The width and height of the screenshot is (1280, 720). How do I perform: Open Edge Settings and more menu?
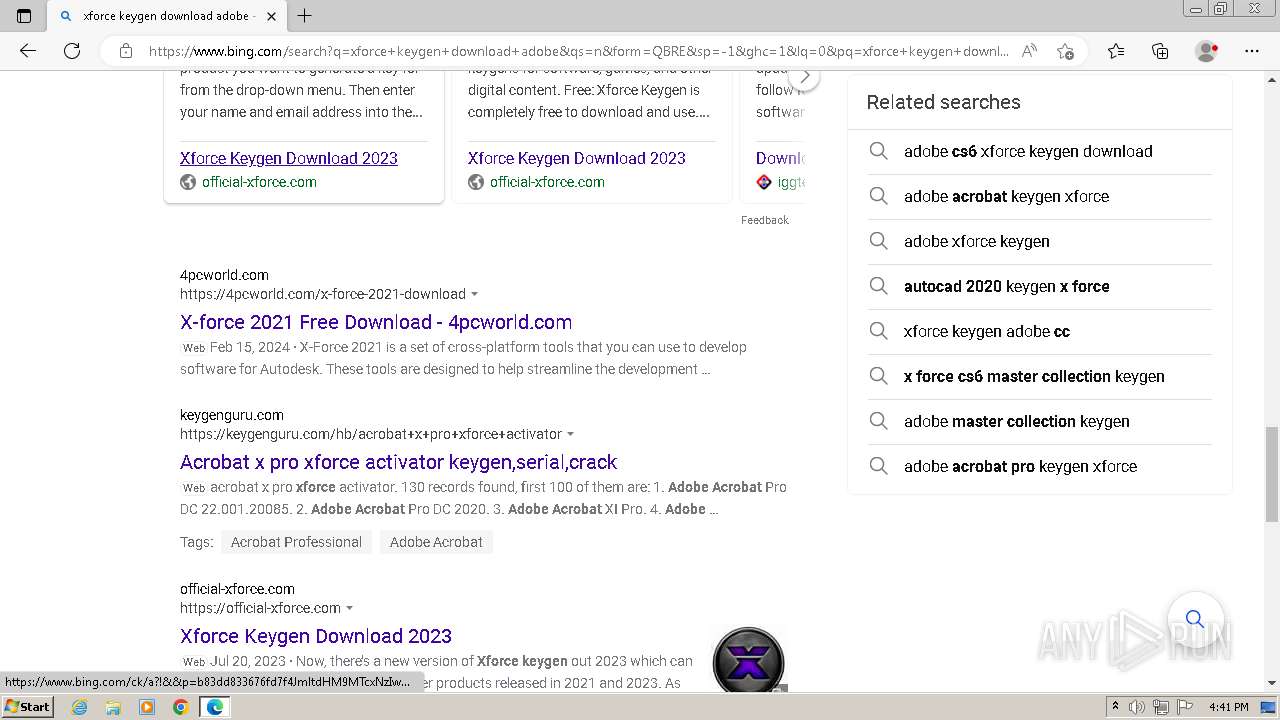pos(1252,51)
